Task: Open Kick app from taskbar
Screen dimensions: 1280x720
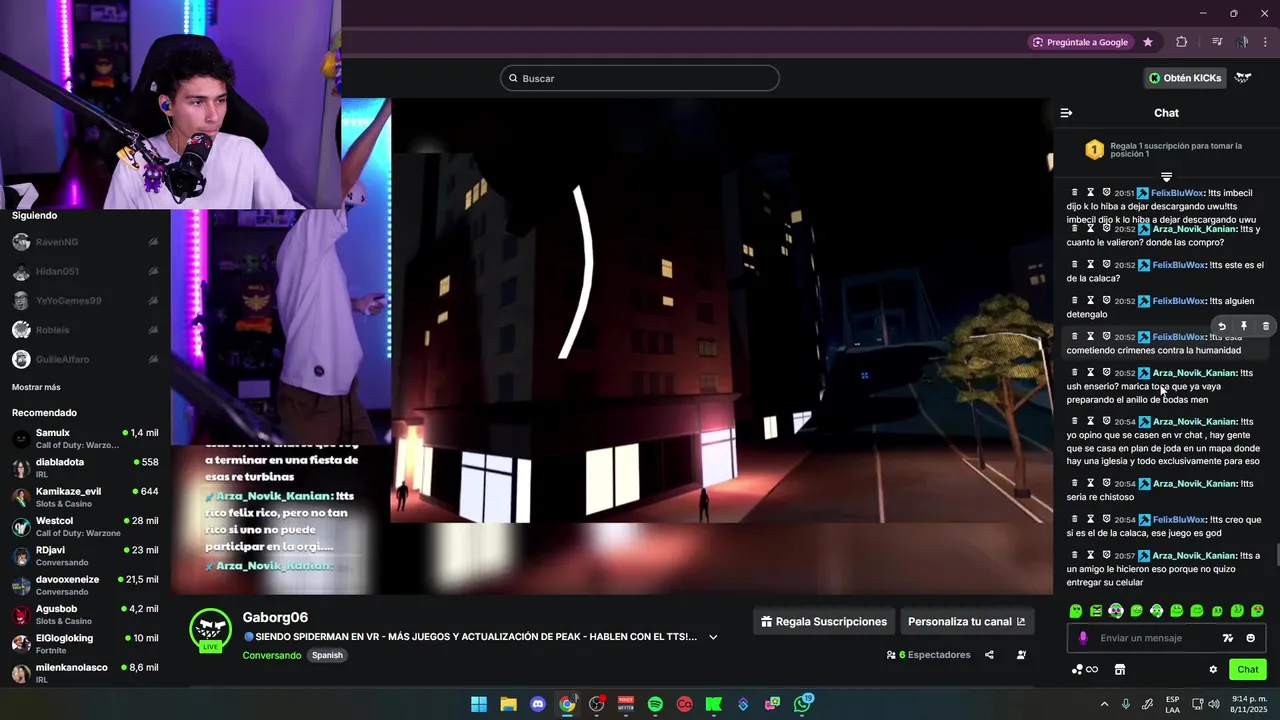Action: [714, 704]
